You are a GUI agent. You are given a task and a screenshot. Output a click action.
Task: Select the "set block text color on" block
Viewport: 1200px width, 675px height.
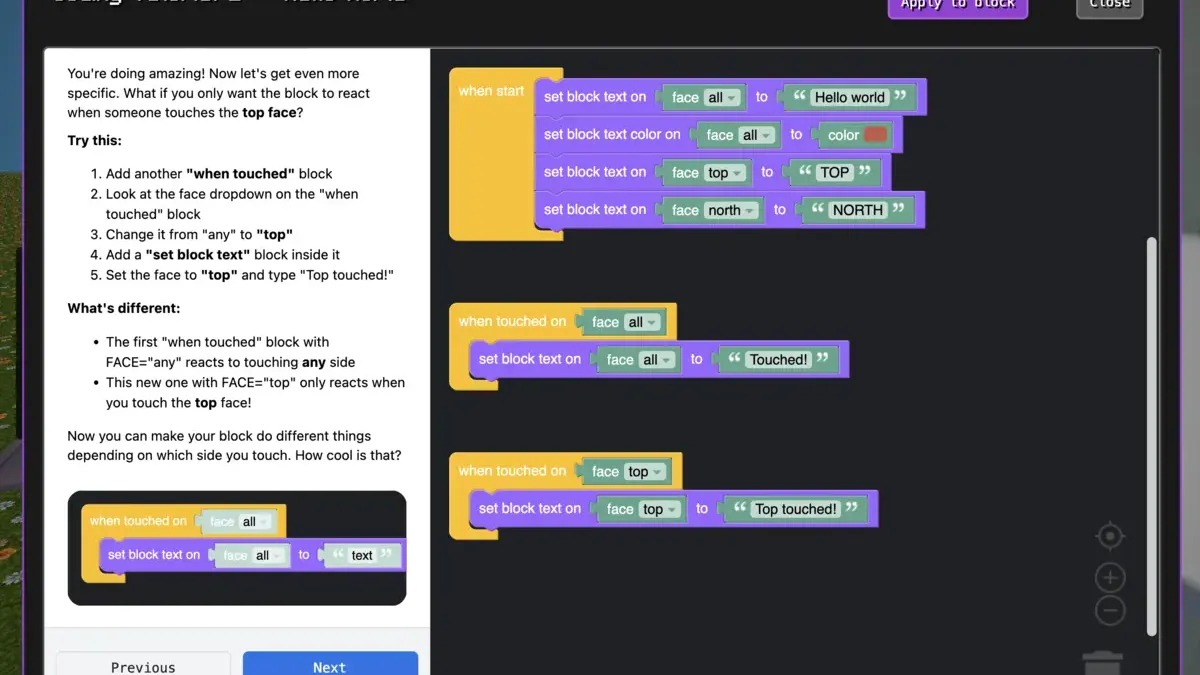coord(612,135)
